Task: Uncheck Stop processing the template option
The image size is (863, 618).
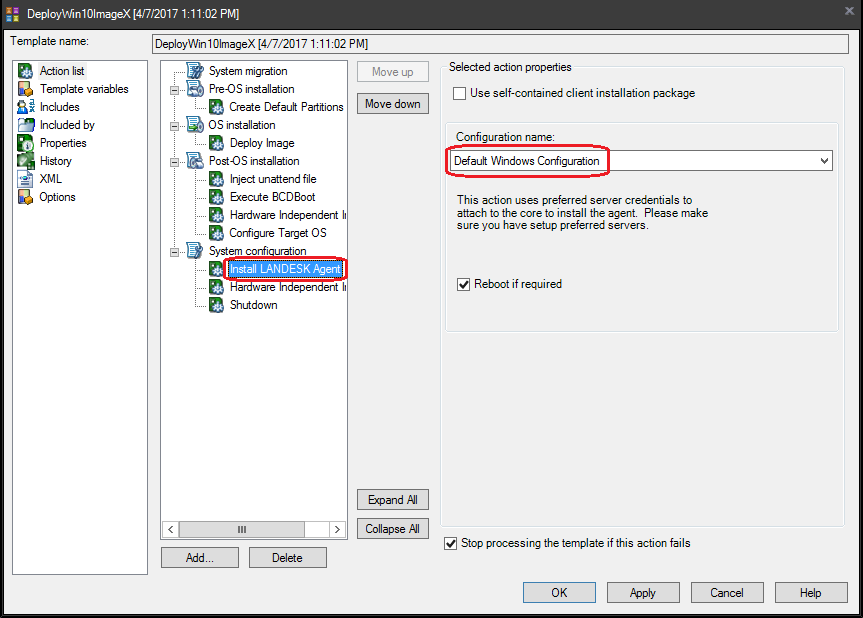Action: click(450, 543)
